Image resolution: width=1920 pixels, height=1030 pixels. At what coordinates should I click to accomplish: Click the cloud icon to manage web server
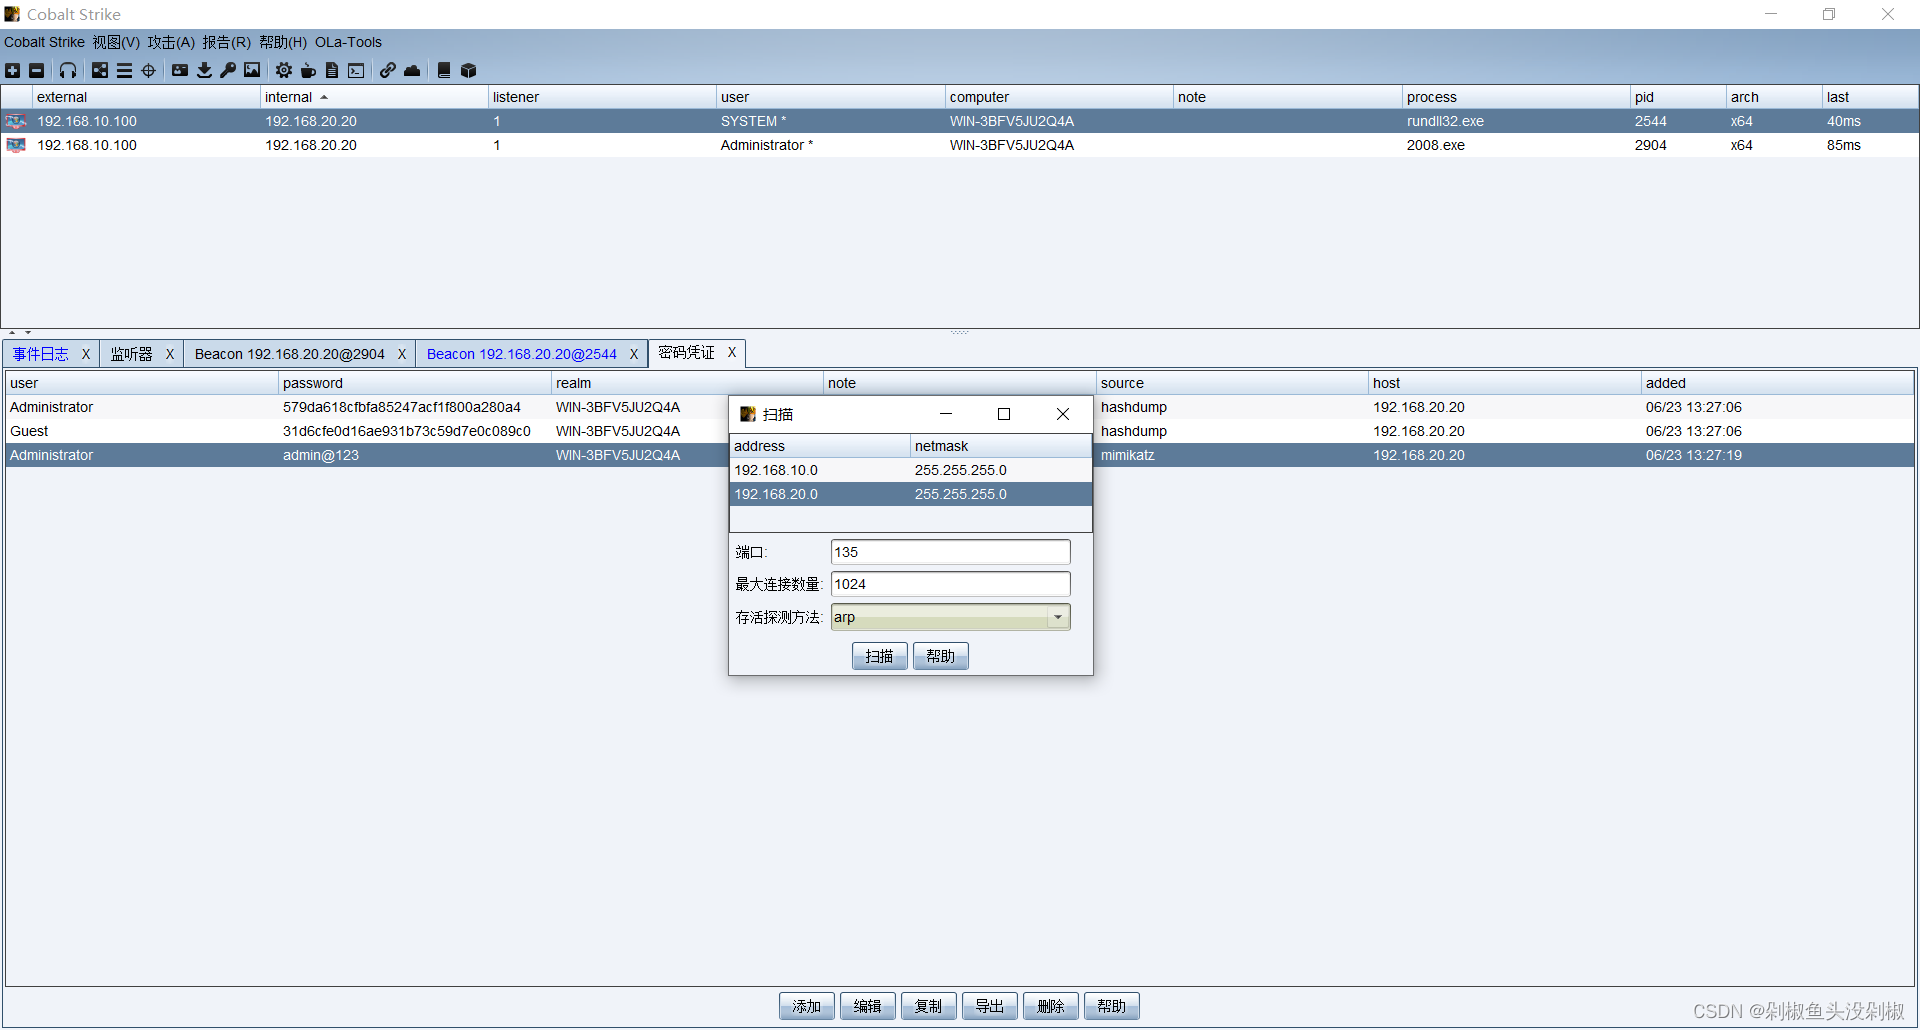[x=412, y=70]
